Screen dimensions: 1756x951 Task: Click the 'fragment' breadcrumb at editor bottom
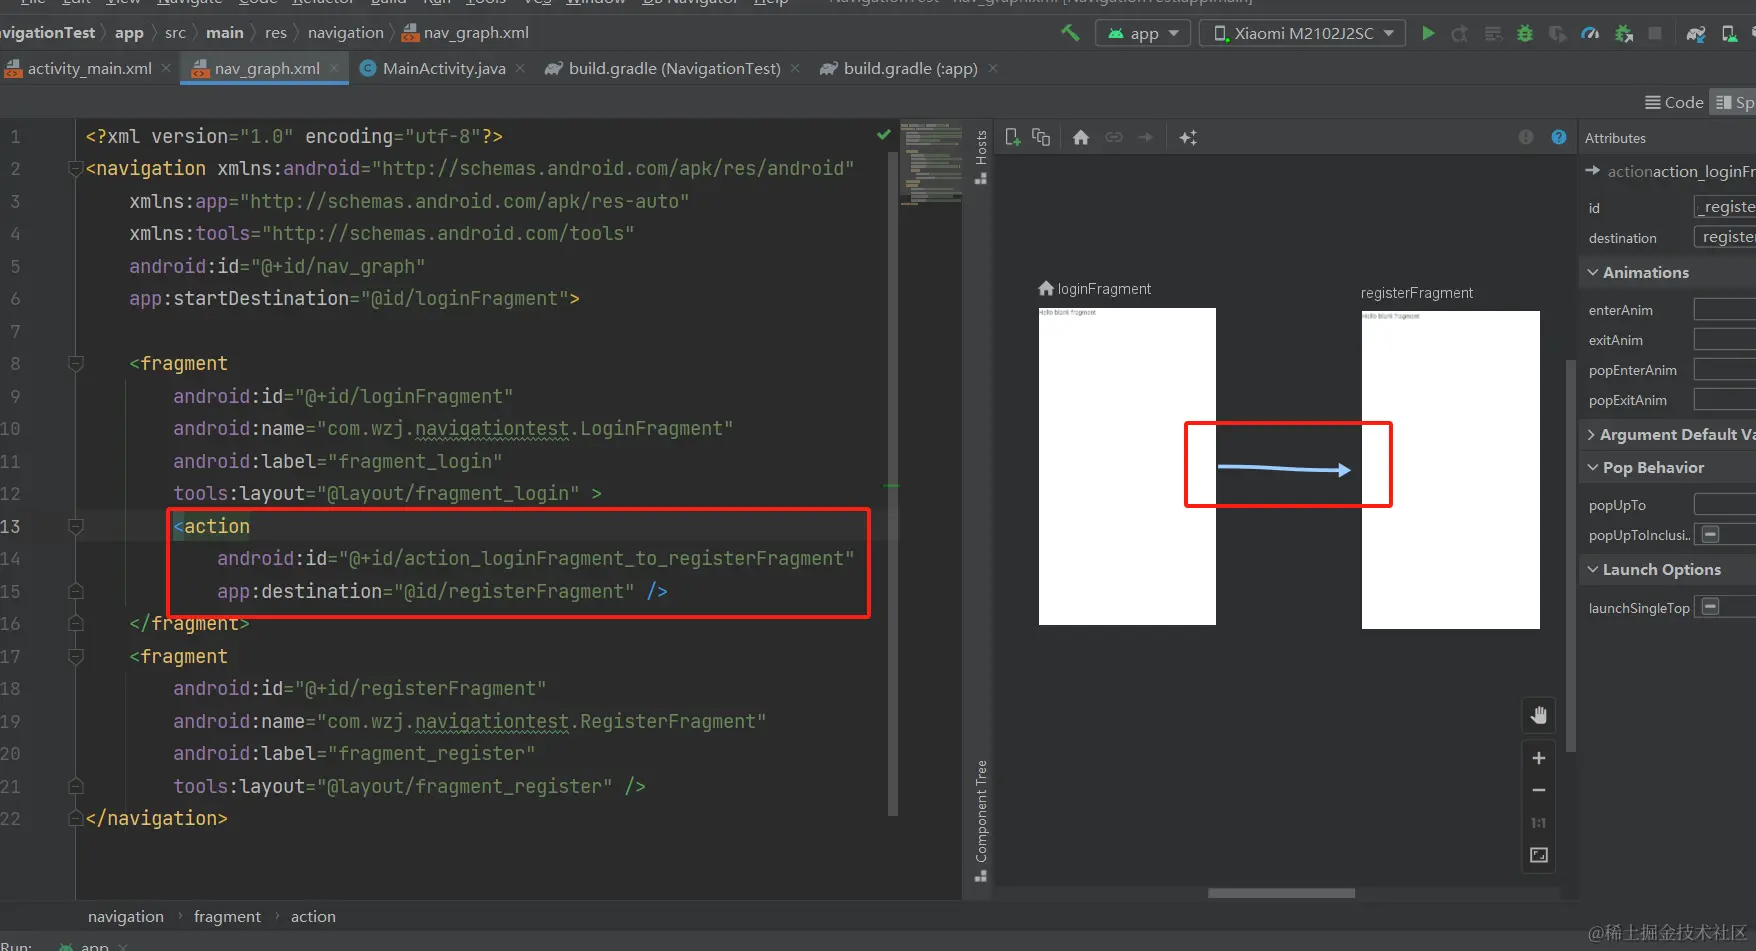tap(227, 916)
